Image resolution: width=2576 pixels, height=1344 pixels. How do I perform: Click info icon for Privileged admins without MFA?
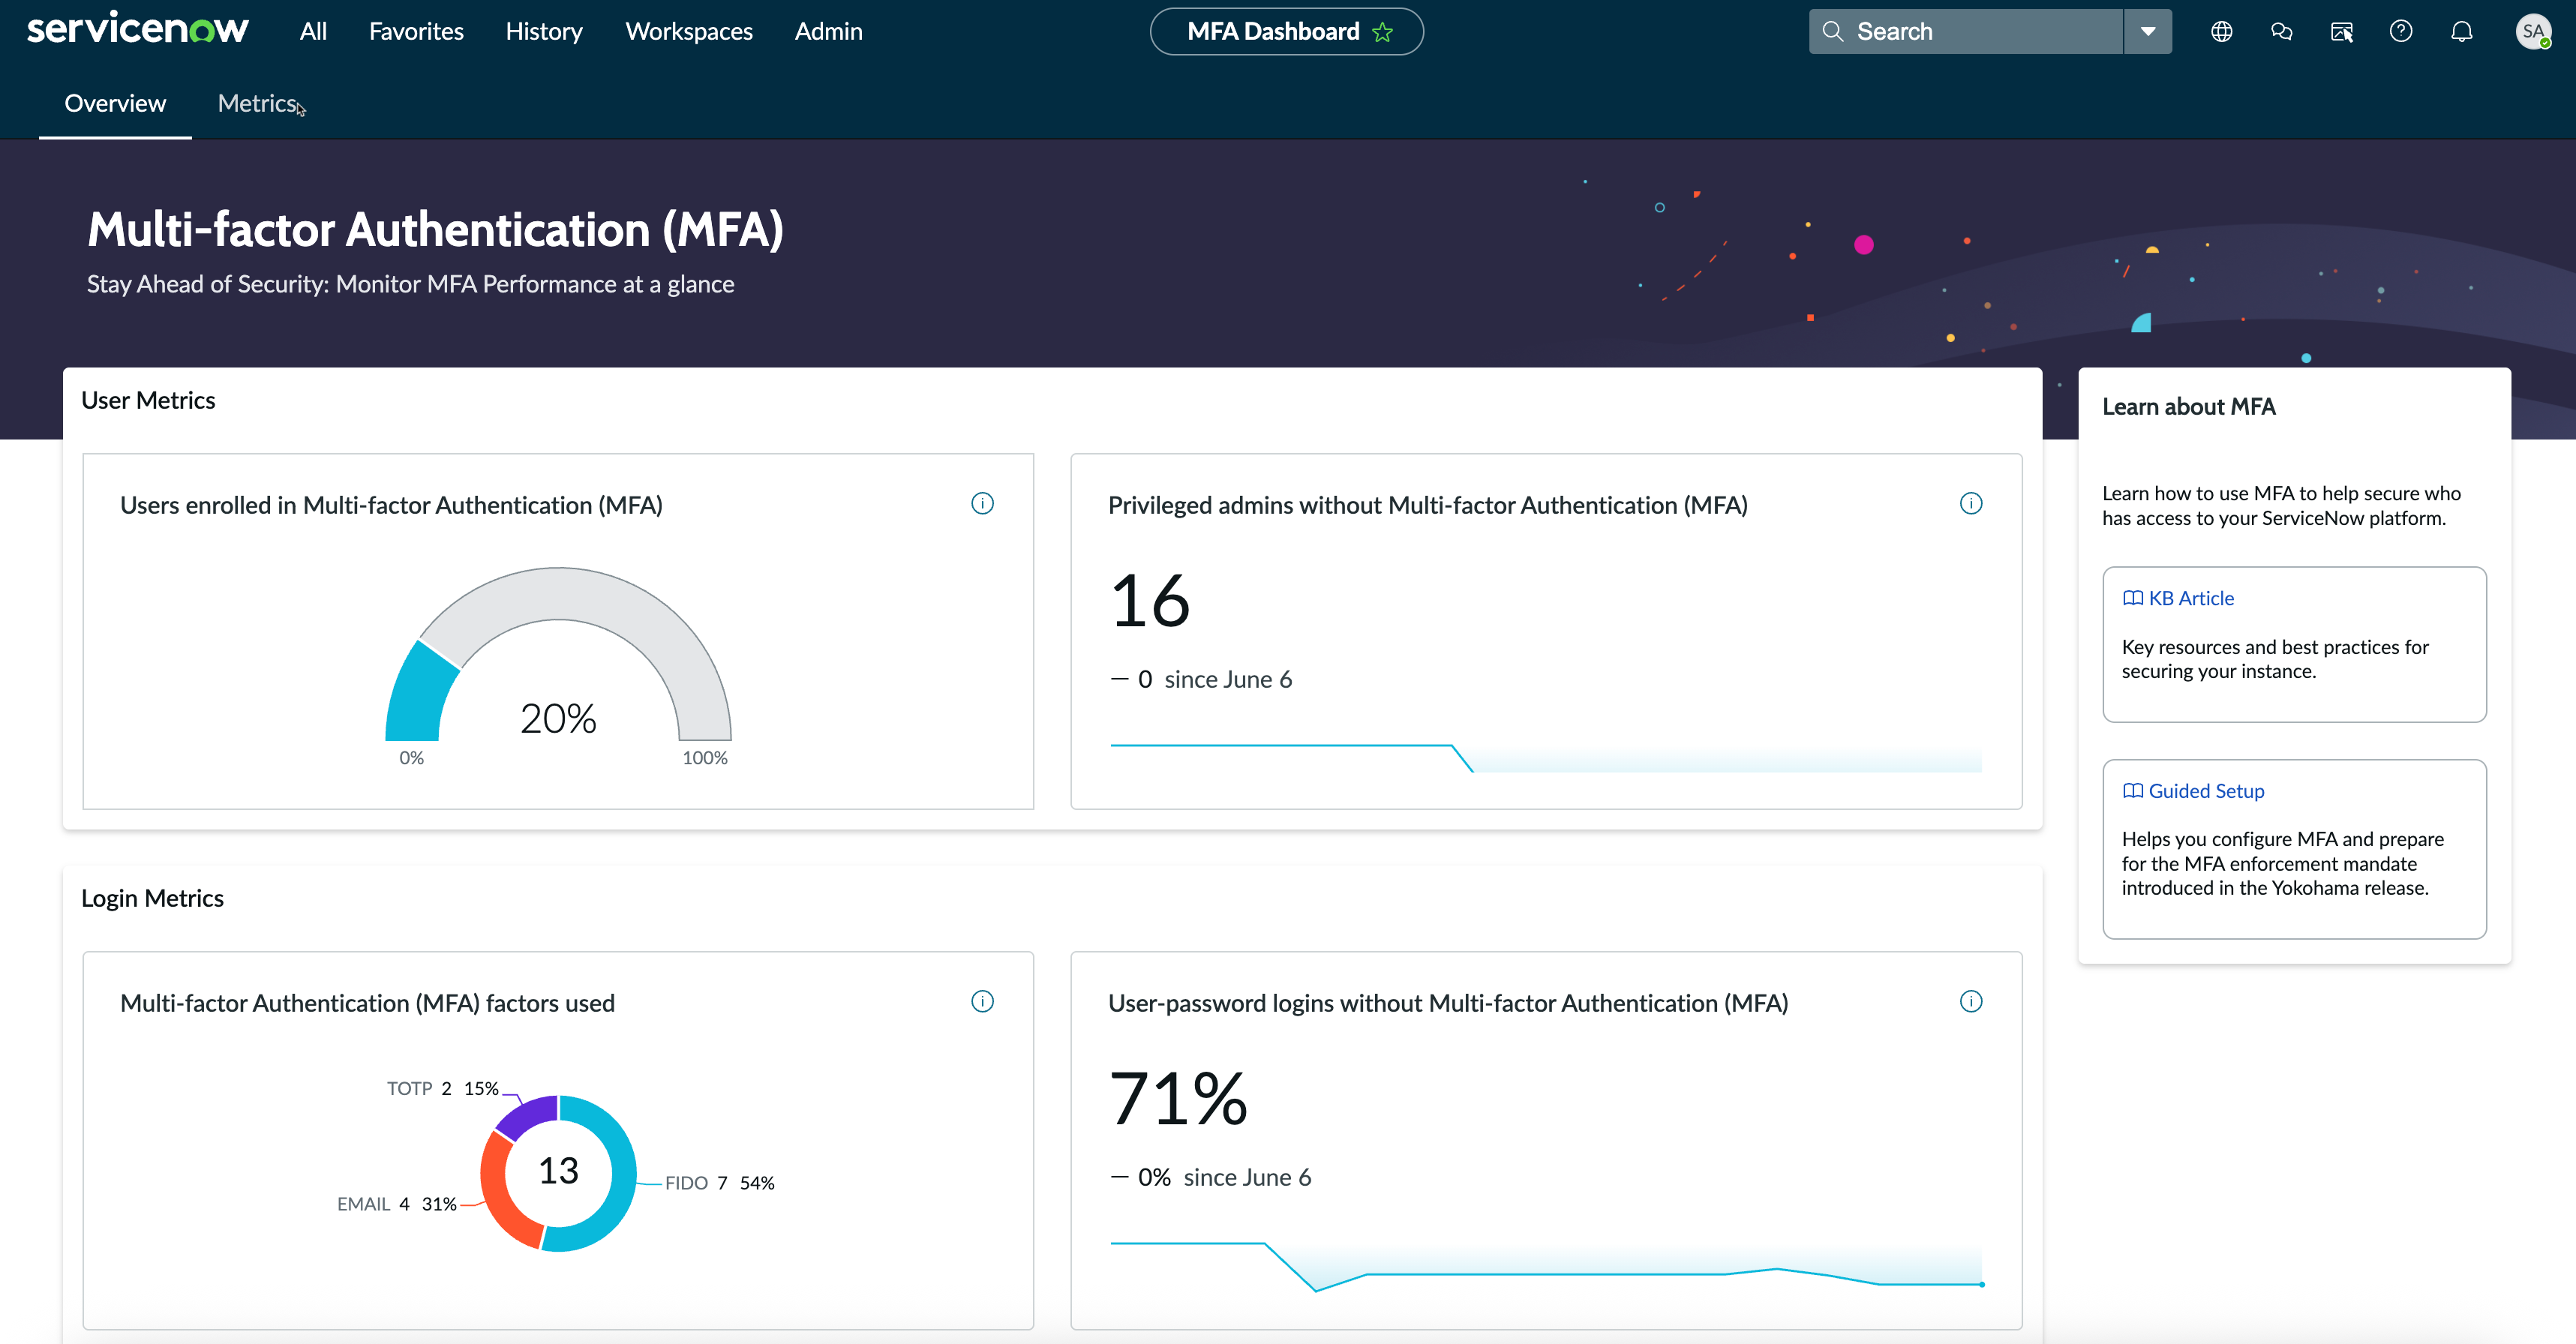(1970, 503)
